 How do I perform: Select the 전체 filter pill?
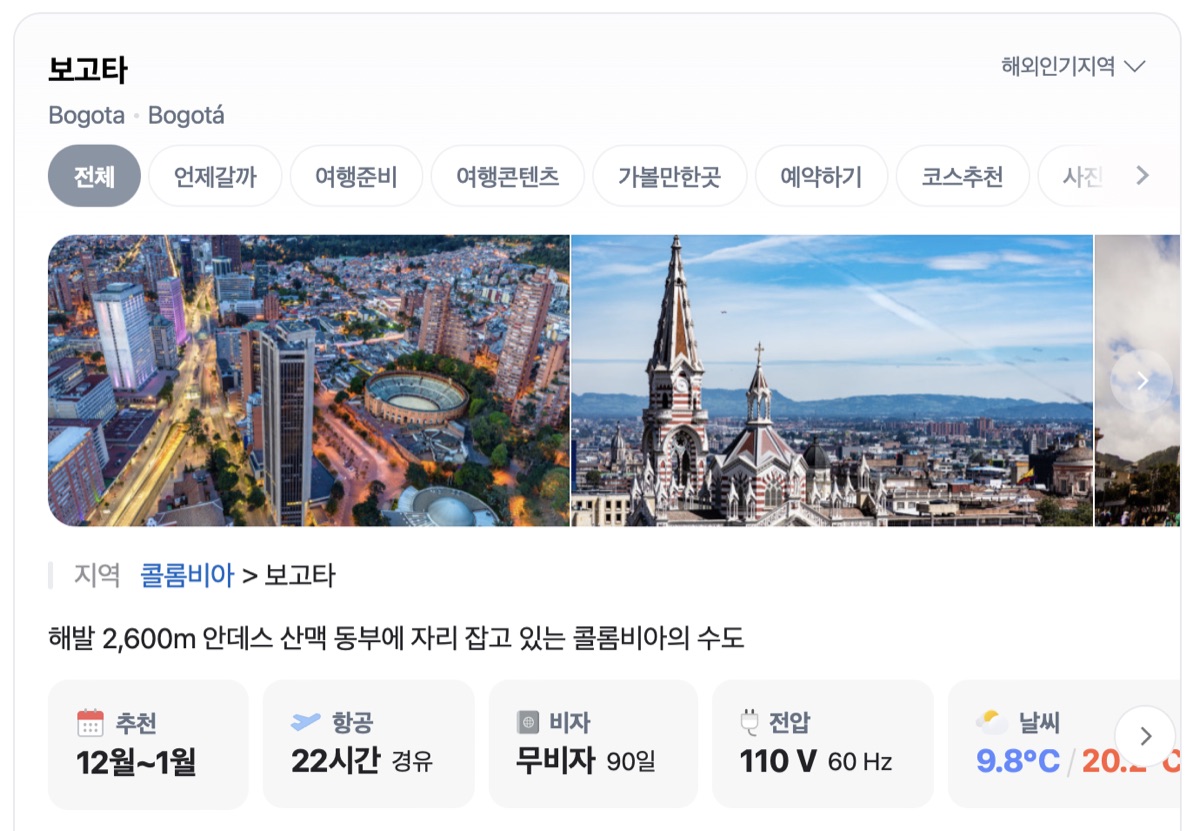coord(94,175)
